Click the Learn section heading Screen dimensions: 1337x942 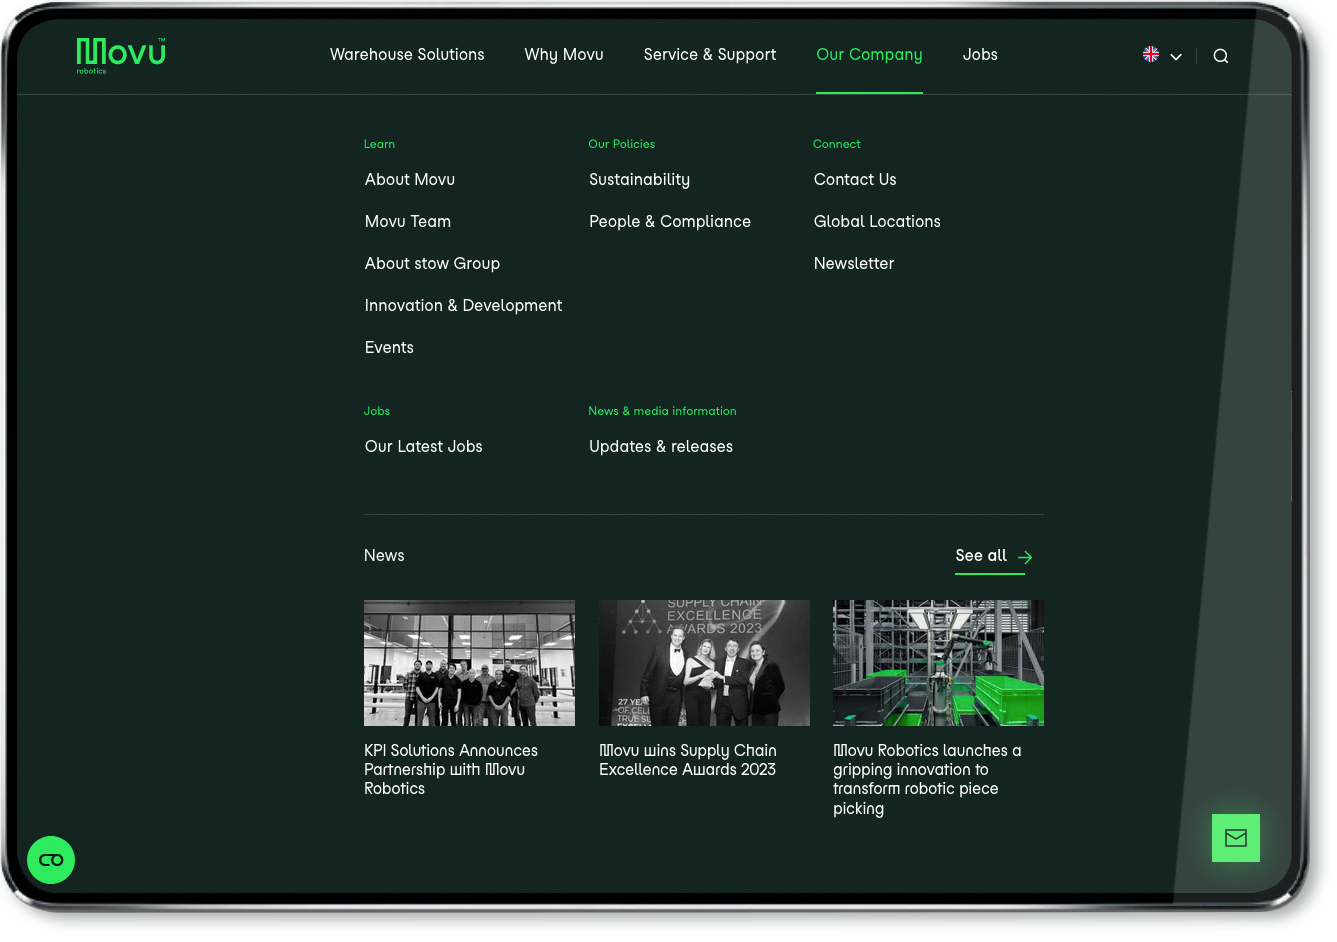pos(379,144)
